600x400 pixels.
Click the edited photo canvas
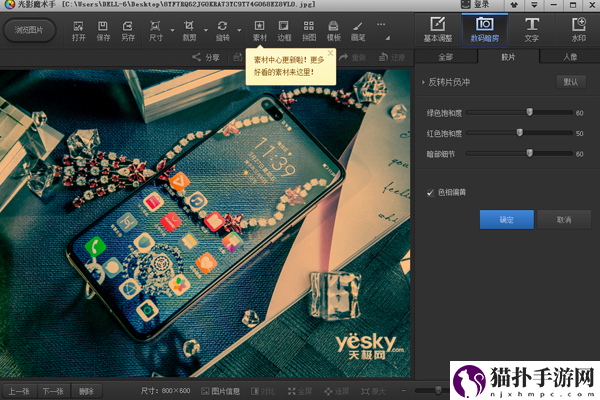[205, 223]
